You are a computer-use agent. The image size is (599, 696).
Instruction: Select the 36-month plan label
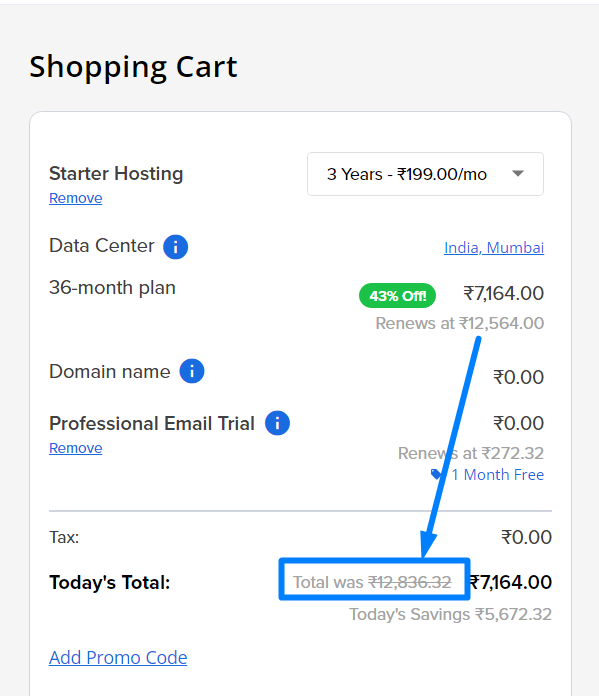(112, 288)
